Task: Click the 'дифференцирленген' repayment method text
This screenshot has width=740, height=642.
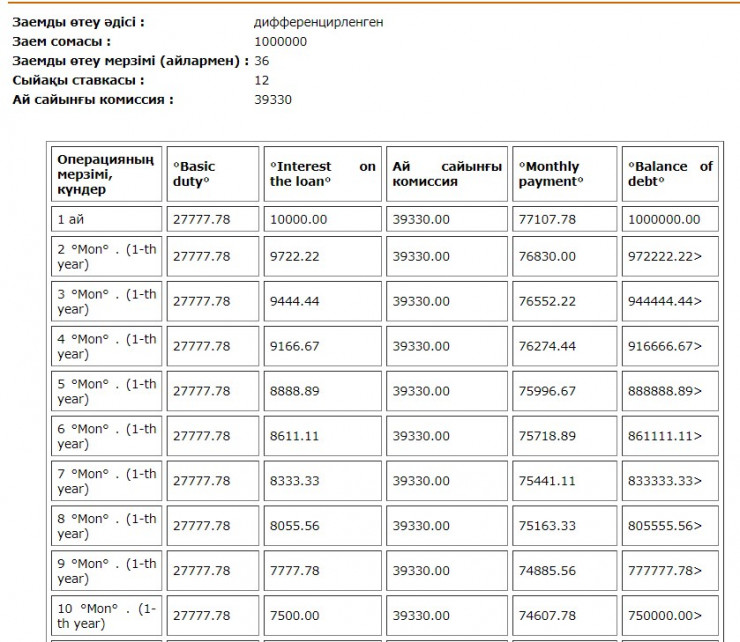Action: [x=319, y=22]
